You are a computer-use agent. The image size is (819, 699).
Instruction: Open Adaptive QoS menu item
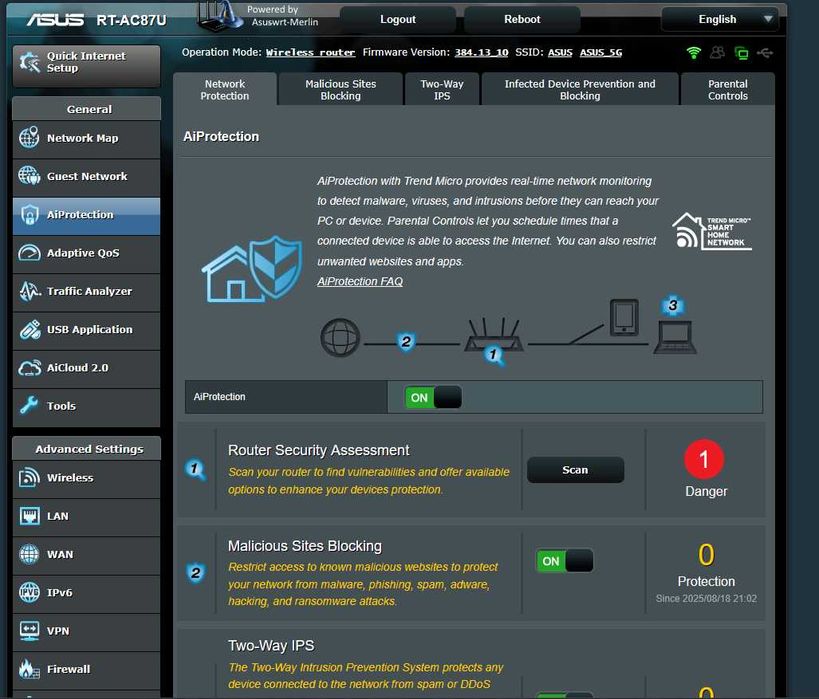click(x=86, y=253)
